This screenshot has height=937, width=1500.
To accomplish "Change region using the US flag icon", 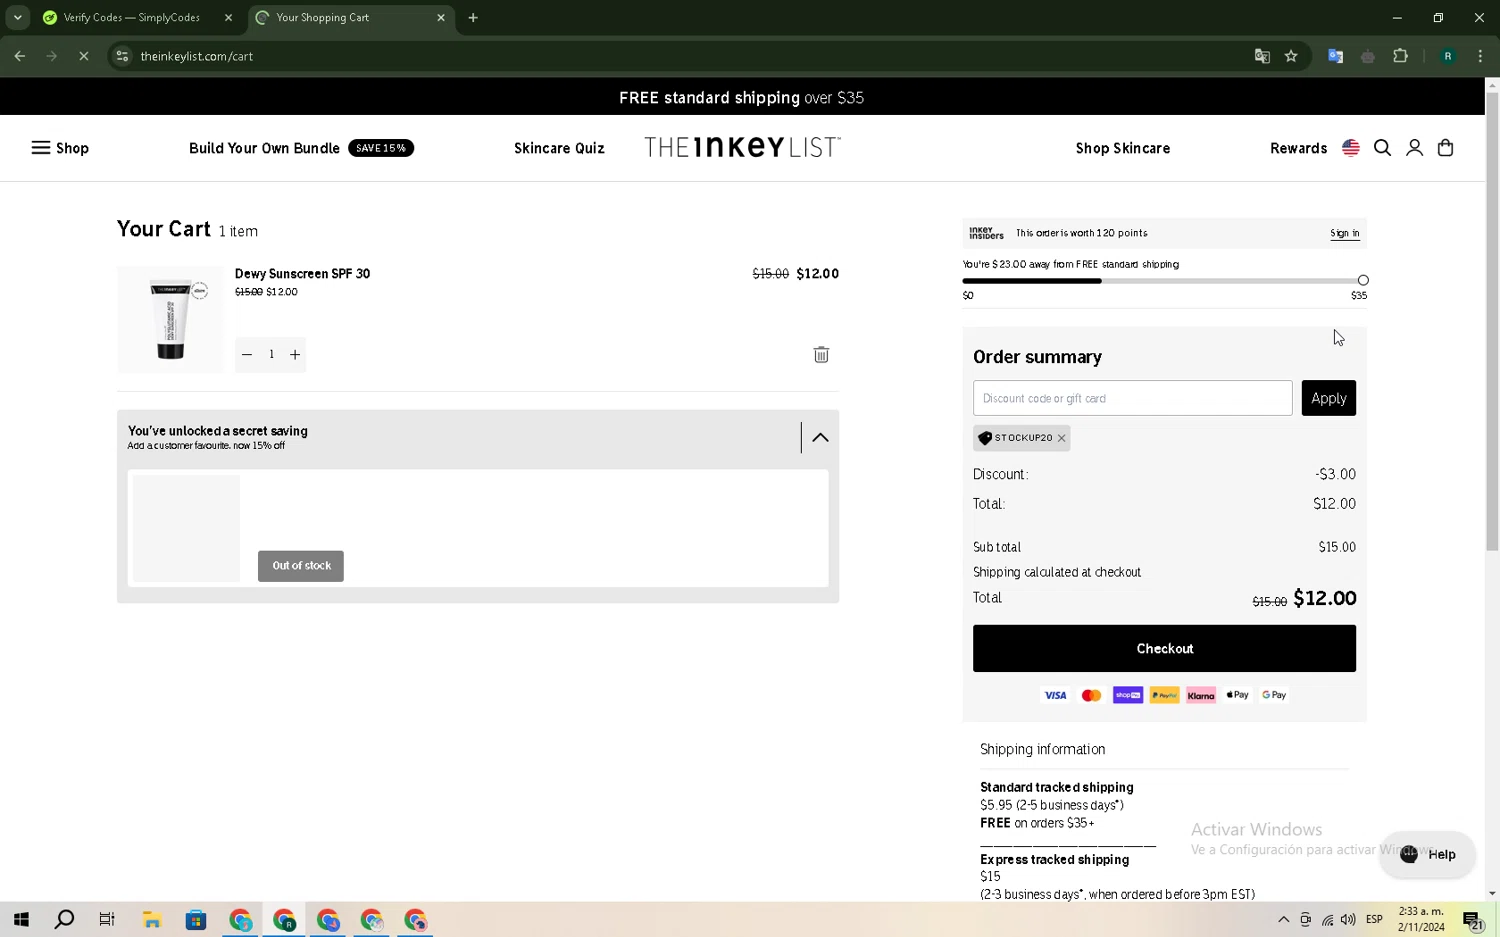I will click(x=1350, y=148).
